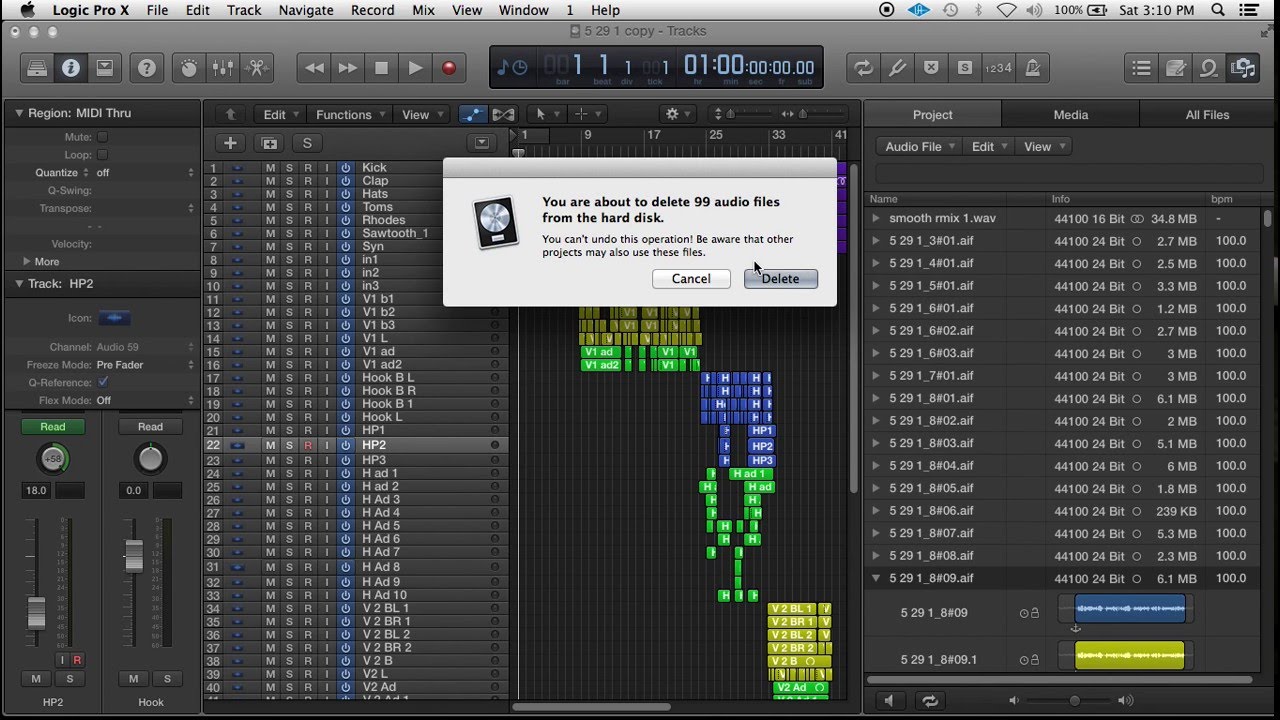This screenshot has height=720, width=1280.
Task: Collapse the 5 29 1_8#09.aif file
Action: click(x=876, y=578)
